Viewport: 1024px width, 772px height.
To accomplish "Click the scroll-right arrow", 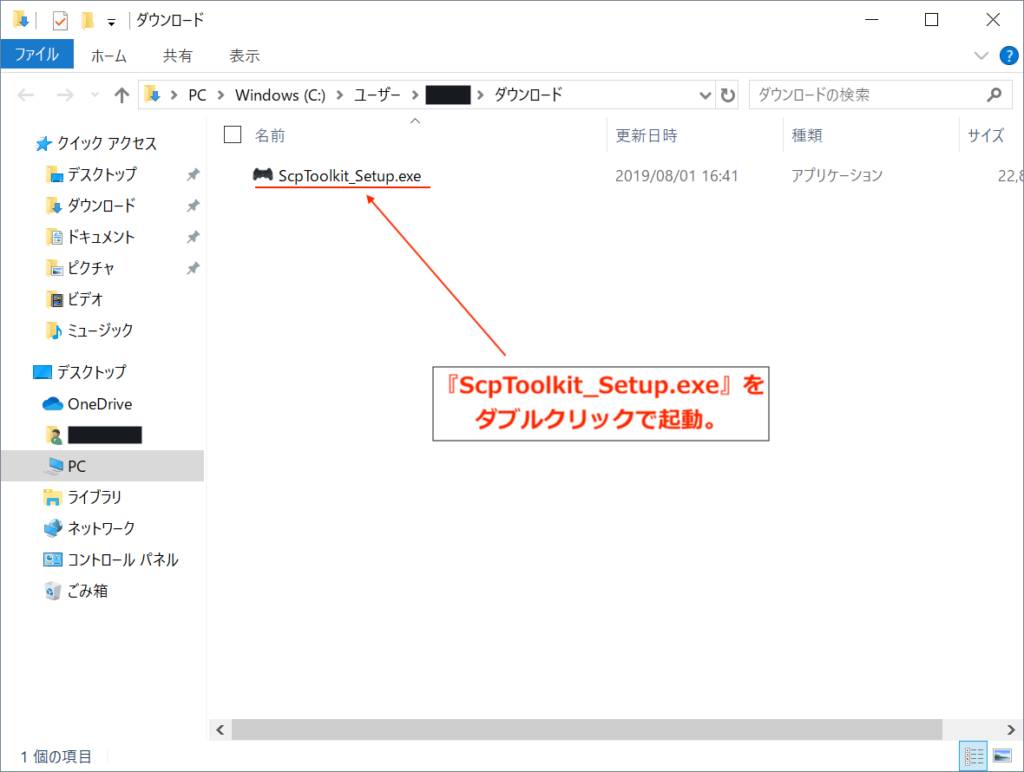I will coord(1011,730).
